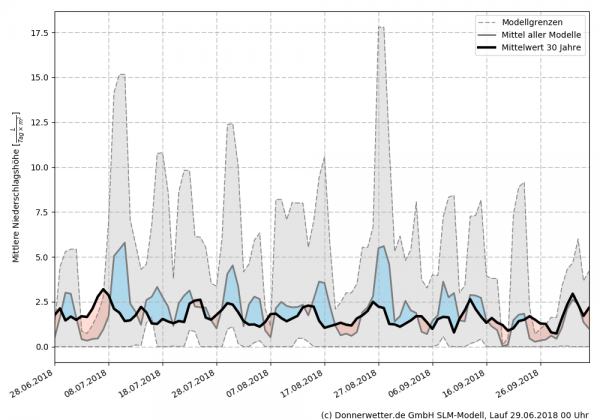Screen dimensions: 600x420
Task: Click the gray Mittel aller Modelle legend line
Action: point(490,34)
